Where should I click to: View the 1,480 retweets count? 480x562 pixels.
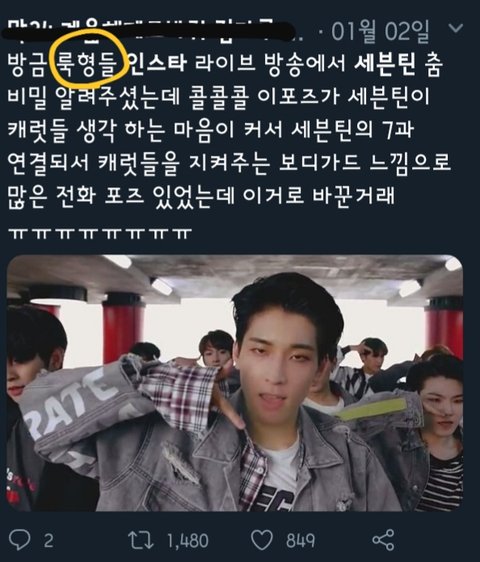coord(187,540)
